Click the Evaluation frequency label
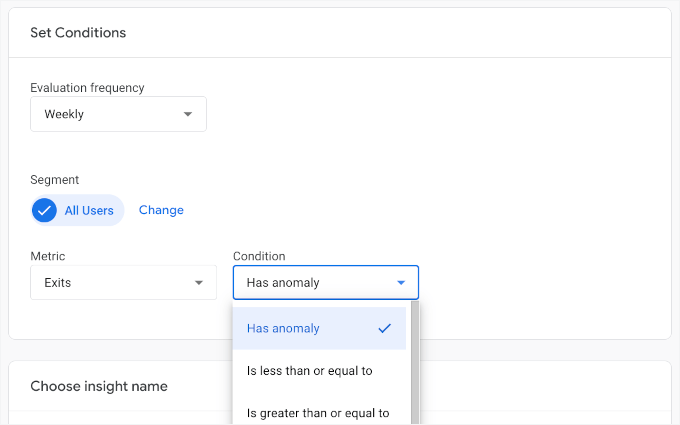This screenshot has height=425, width=680. (x=87, y=88)
